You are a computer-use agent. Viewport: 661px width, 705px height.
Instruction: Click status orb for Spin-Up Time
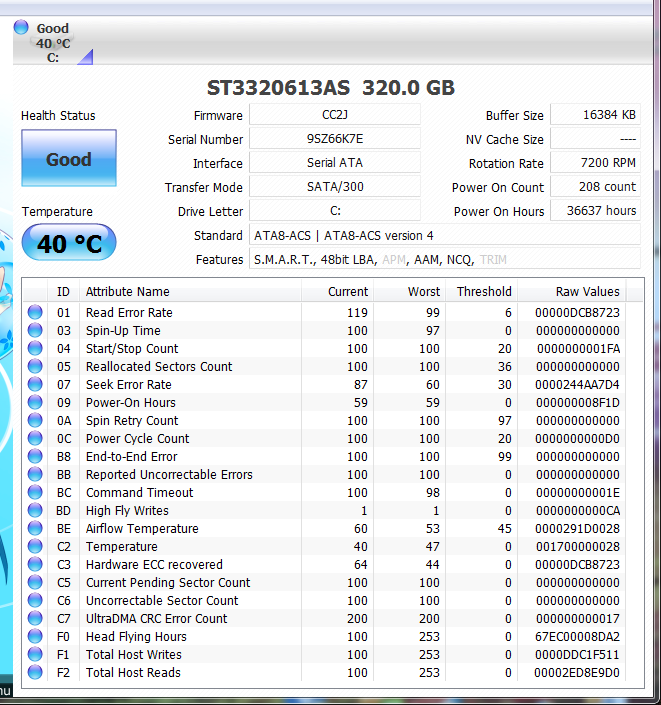35,330
